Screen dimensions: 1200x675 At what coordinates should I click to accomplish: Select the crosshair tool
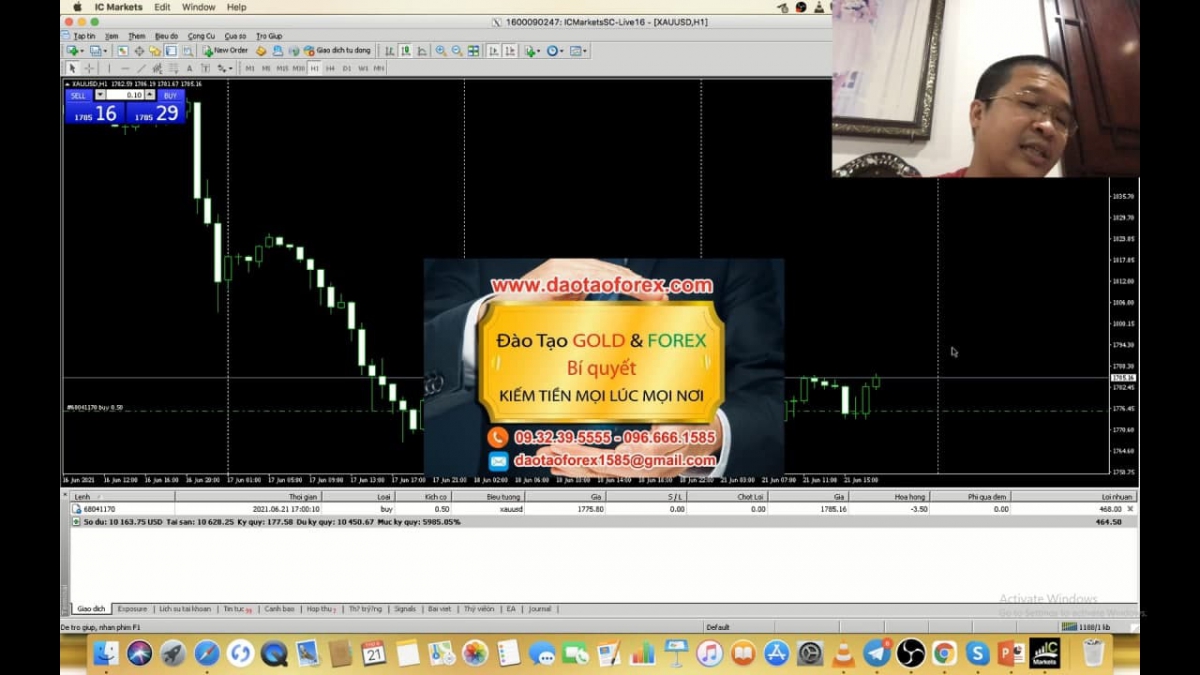pyautogui.click(x=89, y=68)
